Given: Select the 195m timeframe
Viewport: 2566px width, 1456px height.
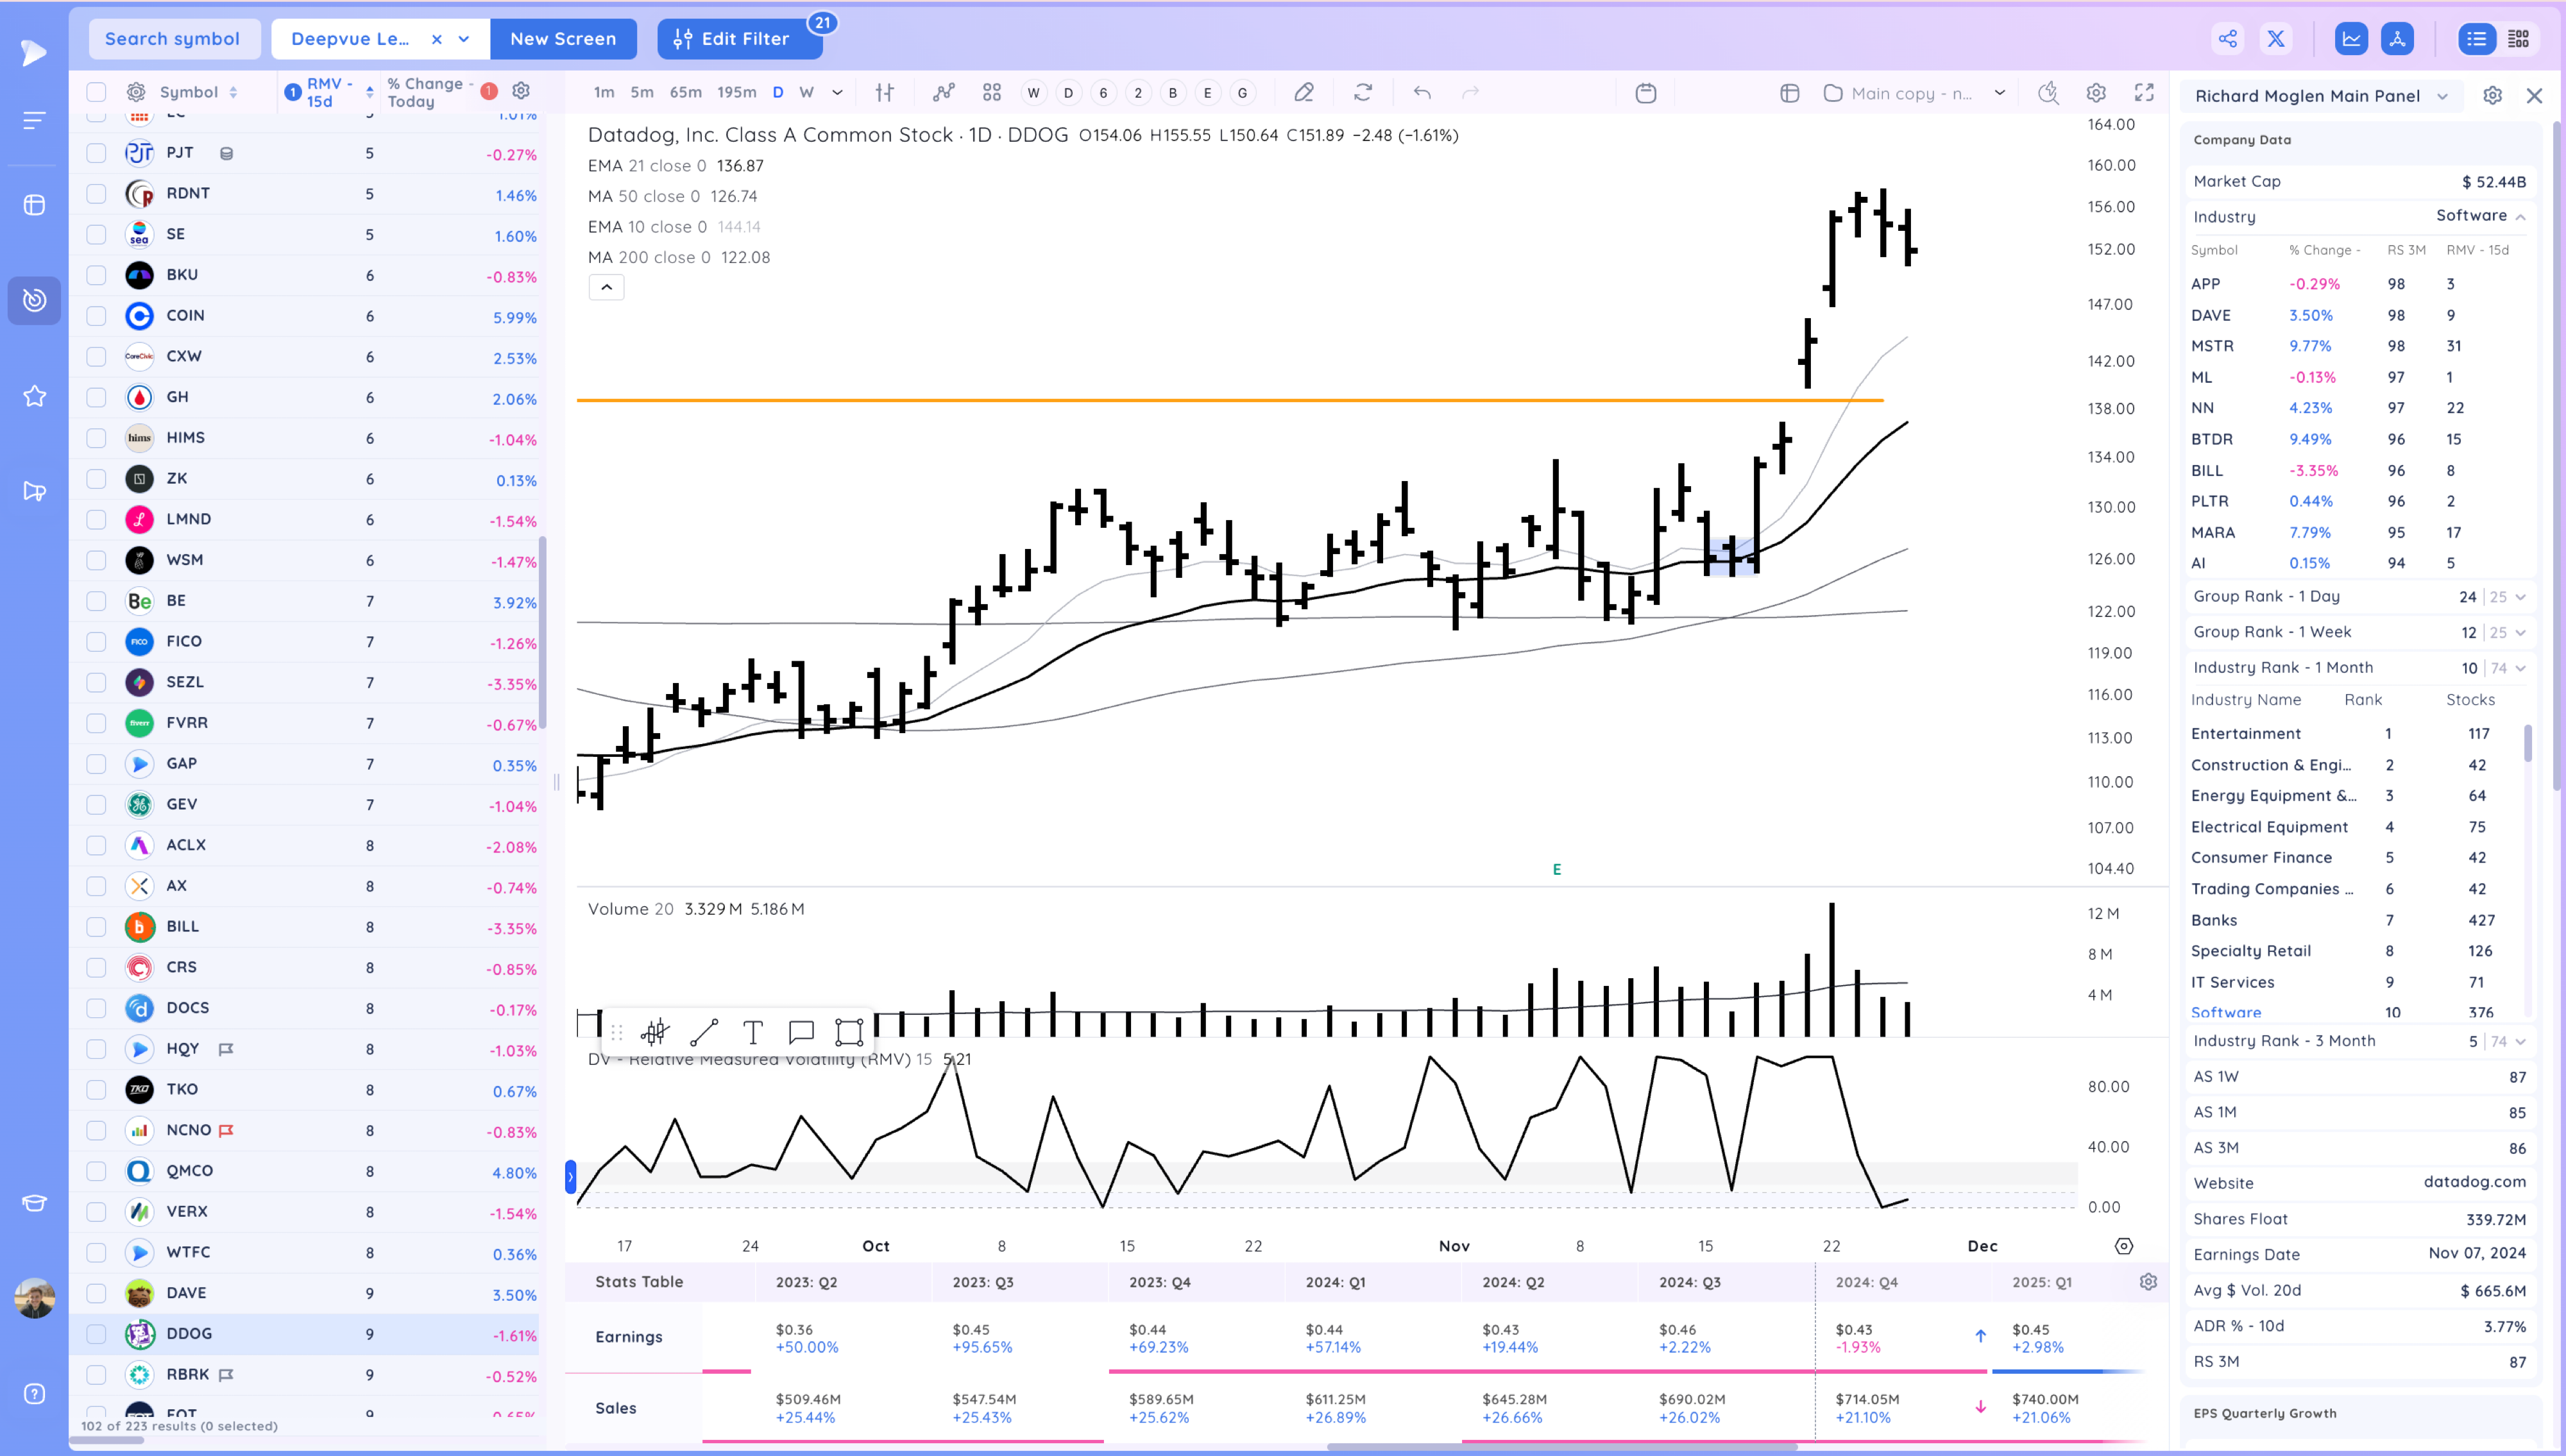Looking at the screenshot, I should (737, 93).
